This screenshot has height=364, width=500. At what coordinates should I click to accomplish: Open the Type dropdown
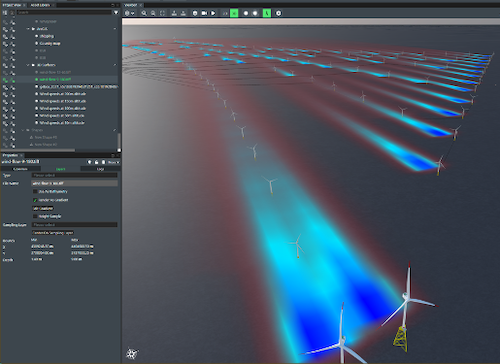coord(74,175)
